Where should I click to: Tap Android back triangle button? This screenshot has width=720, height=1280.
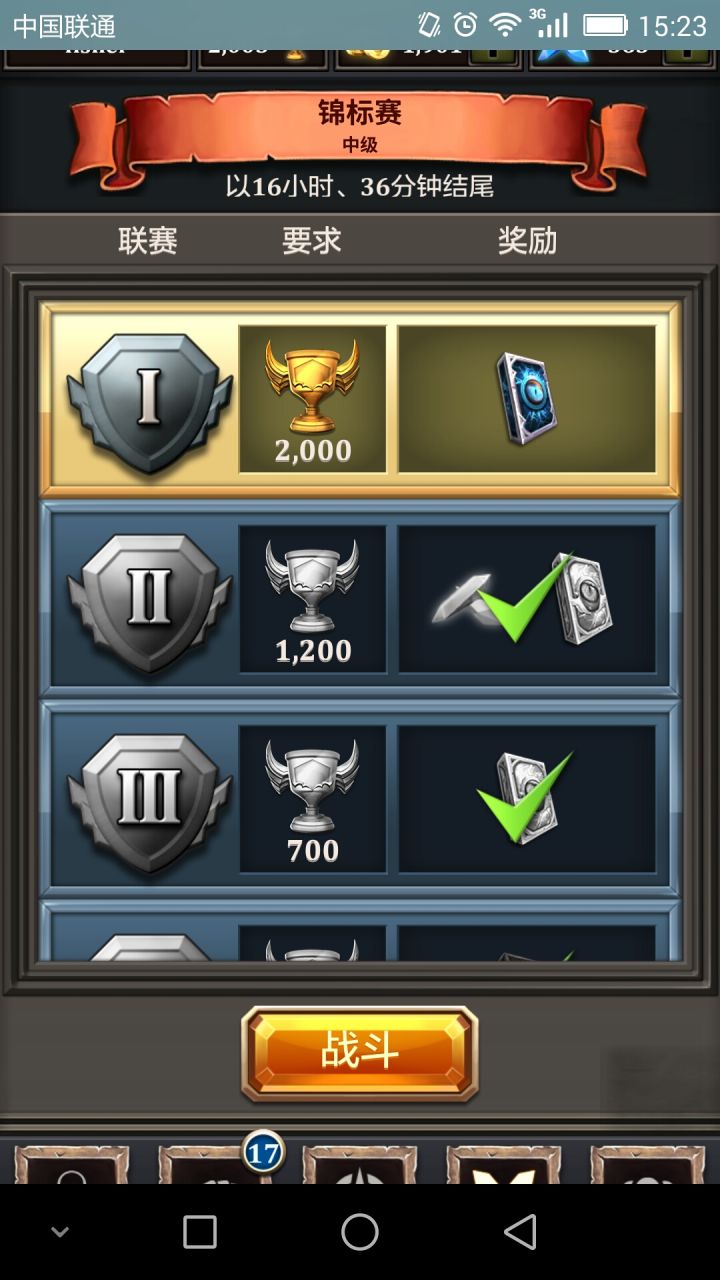point(520,1232)
